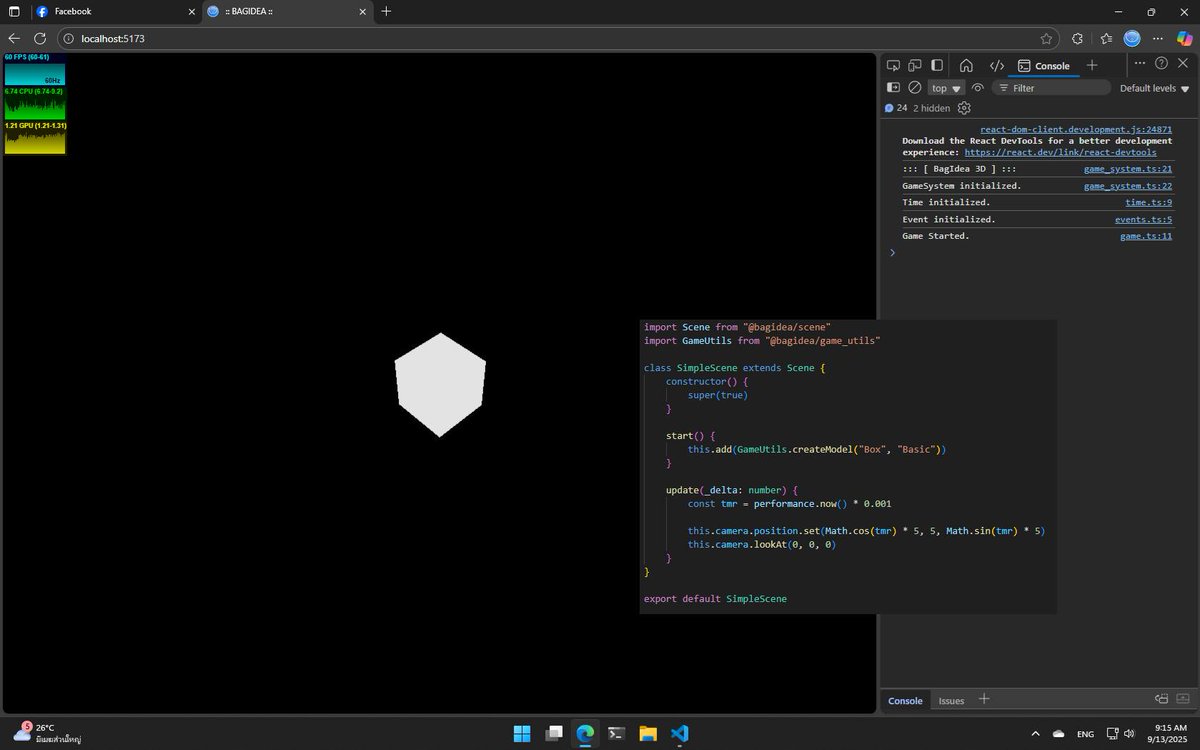1200x750 pixels.
Task: Open the Copilot sidebar
Action: click(1184, 38)
